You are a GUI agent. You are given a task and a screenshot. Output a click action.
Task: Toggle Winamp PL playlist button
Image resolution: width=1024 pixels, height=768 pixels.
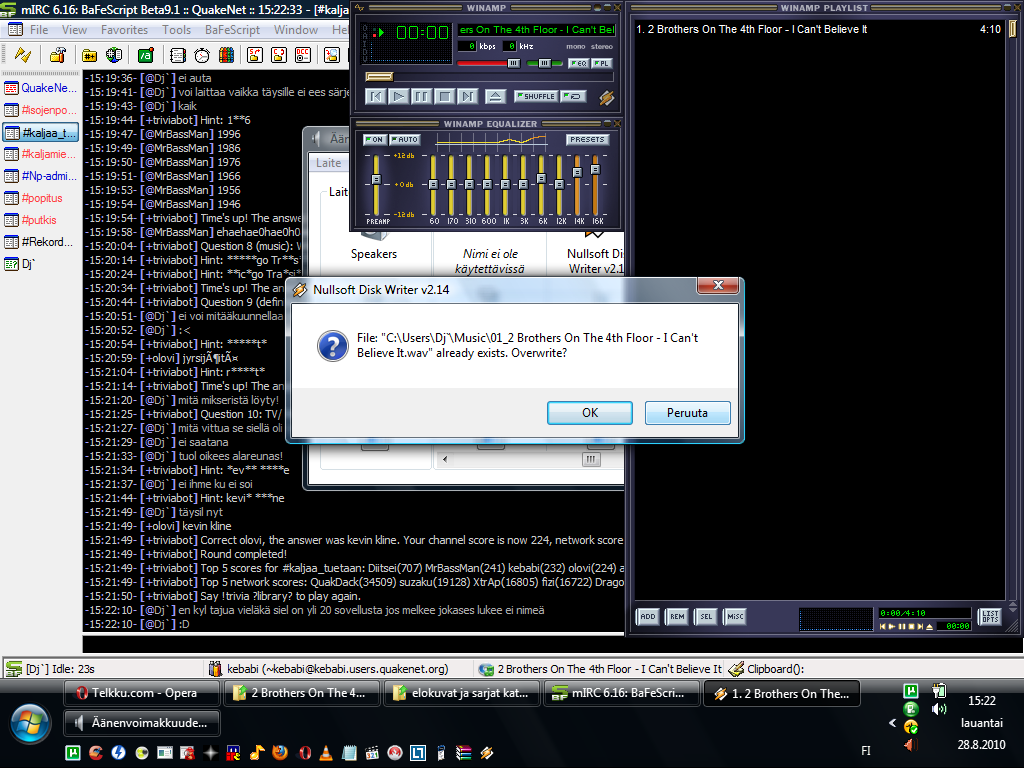click(601, 63)
